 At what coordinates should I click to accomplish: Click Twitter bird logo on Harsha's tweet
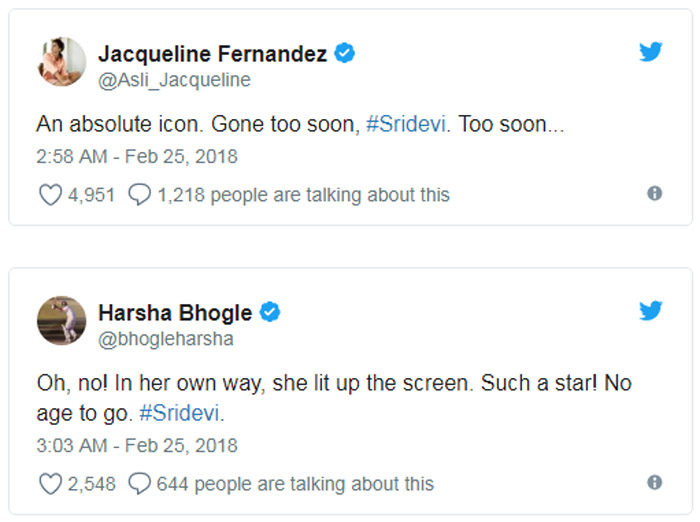pyautogui.click(x=651, y=310)
